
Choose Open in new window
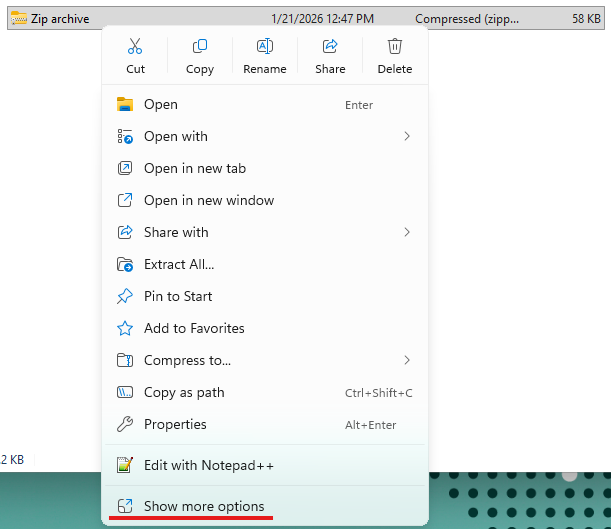click(x=208, y=200)
